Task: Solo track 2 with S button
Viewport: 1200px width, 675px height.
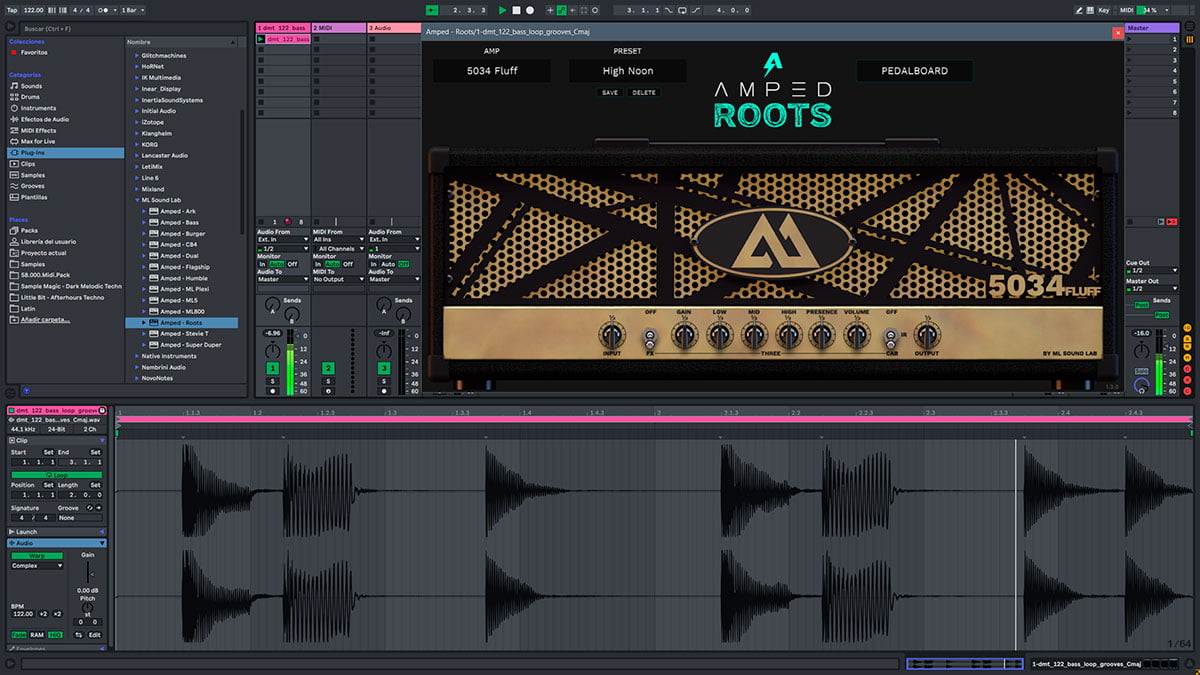Action: [328, 380]
